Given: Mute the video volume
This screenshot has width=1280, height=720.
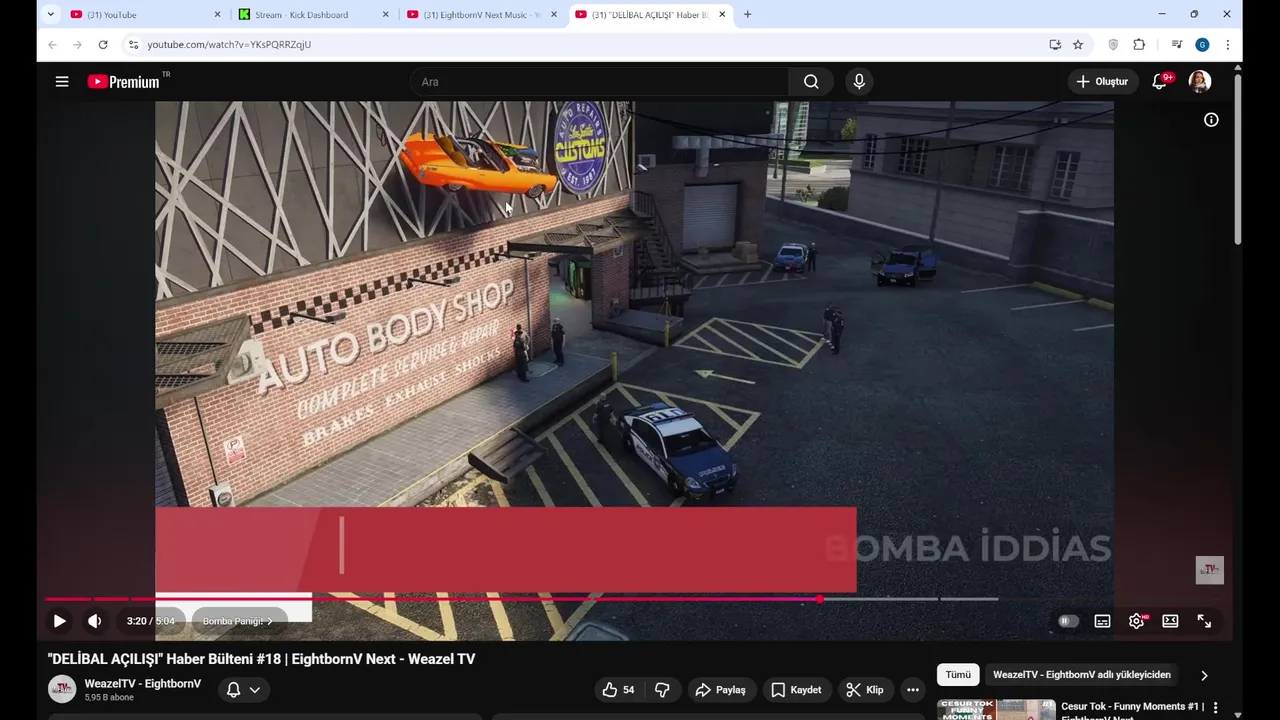Looking at the screenshot, I should pos(94,621).
